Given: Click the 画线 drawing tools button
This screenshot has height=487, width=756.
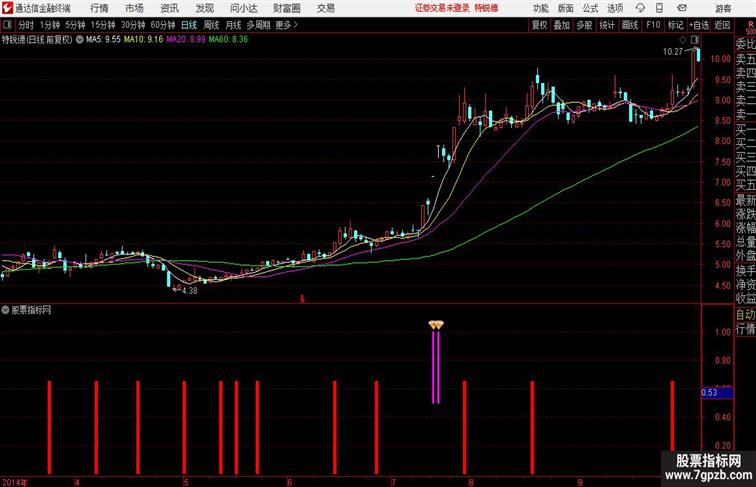Looking at the screenshot, I should 630,25.
